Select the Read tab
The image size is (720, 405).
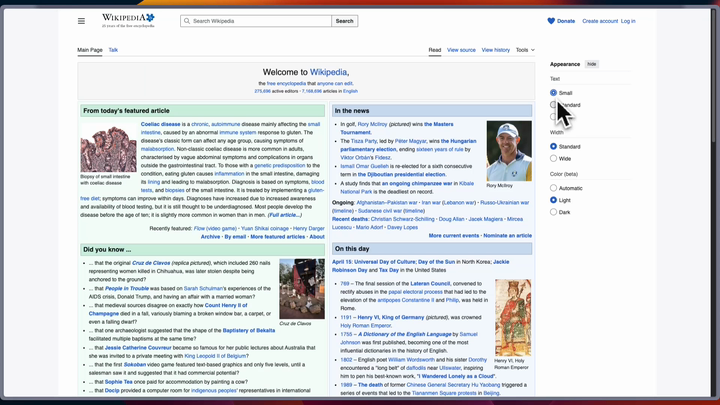[x=435, y=50]
